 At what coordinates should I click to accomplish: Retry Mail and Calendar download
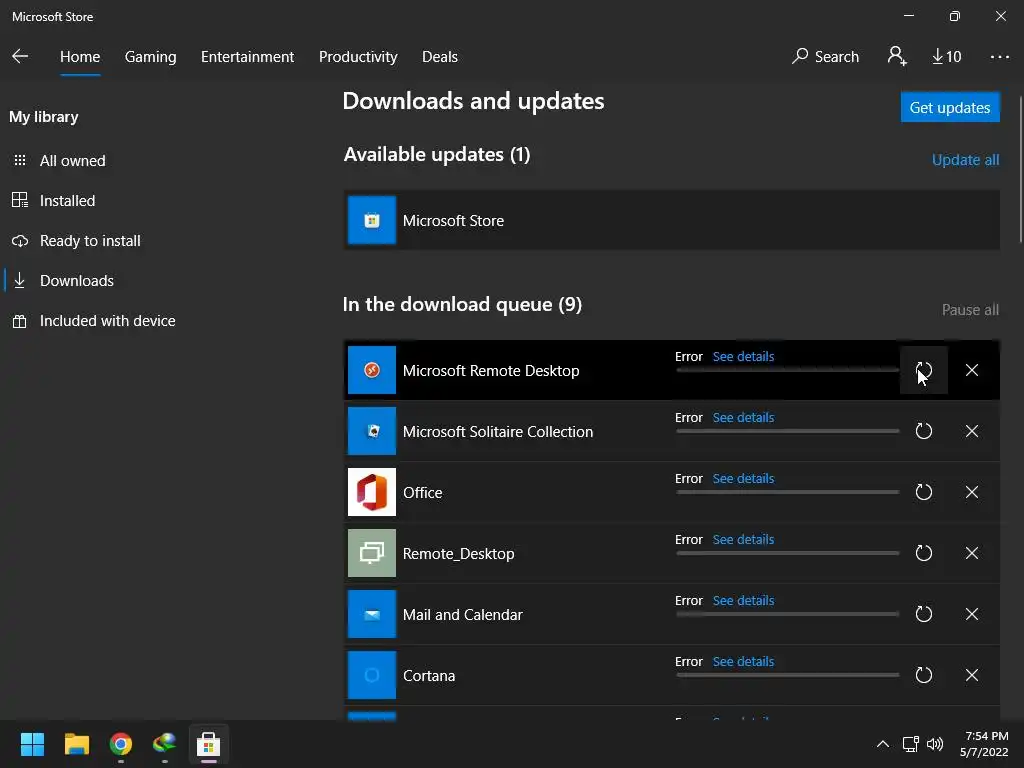923,614
